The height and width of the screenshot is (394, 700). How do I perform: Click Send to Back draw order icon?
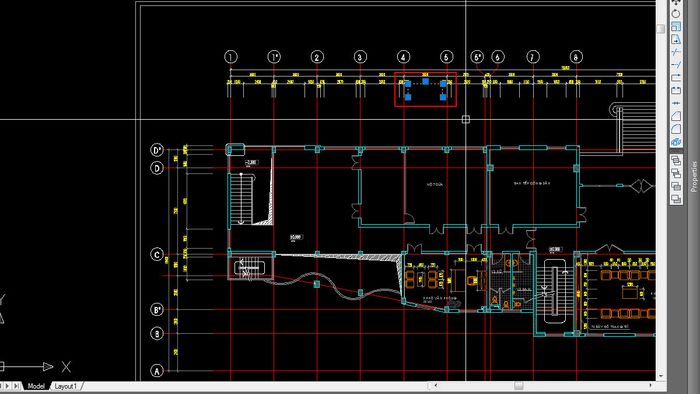click(x=676, y=173)
